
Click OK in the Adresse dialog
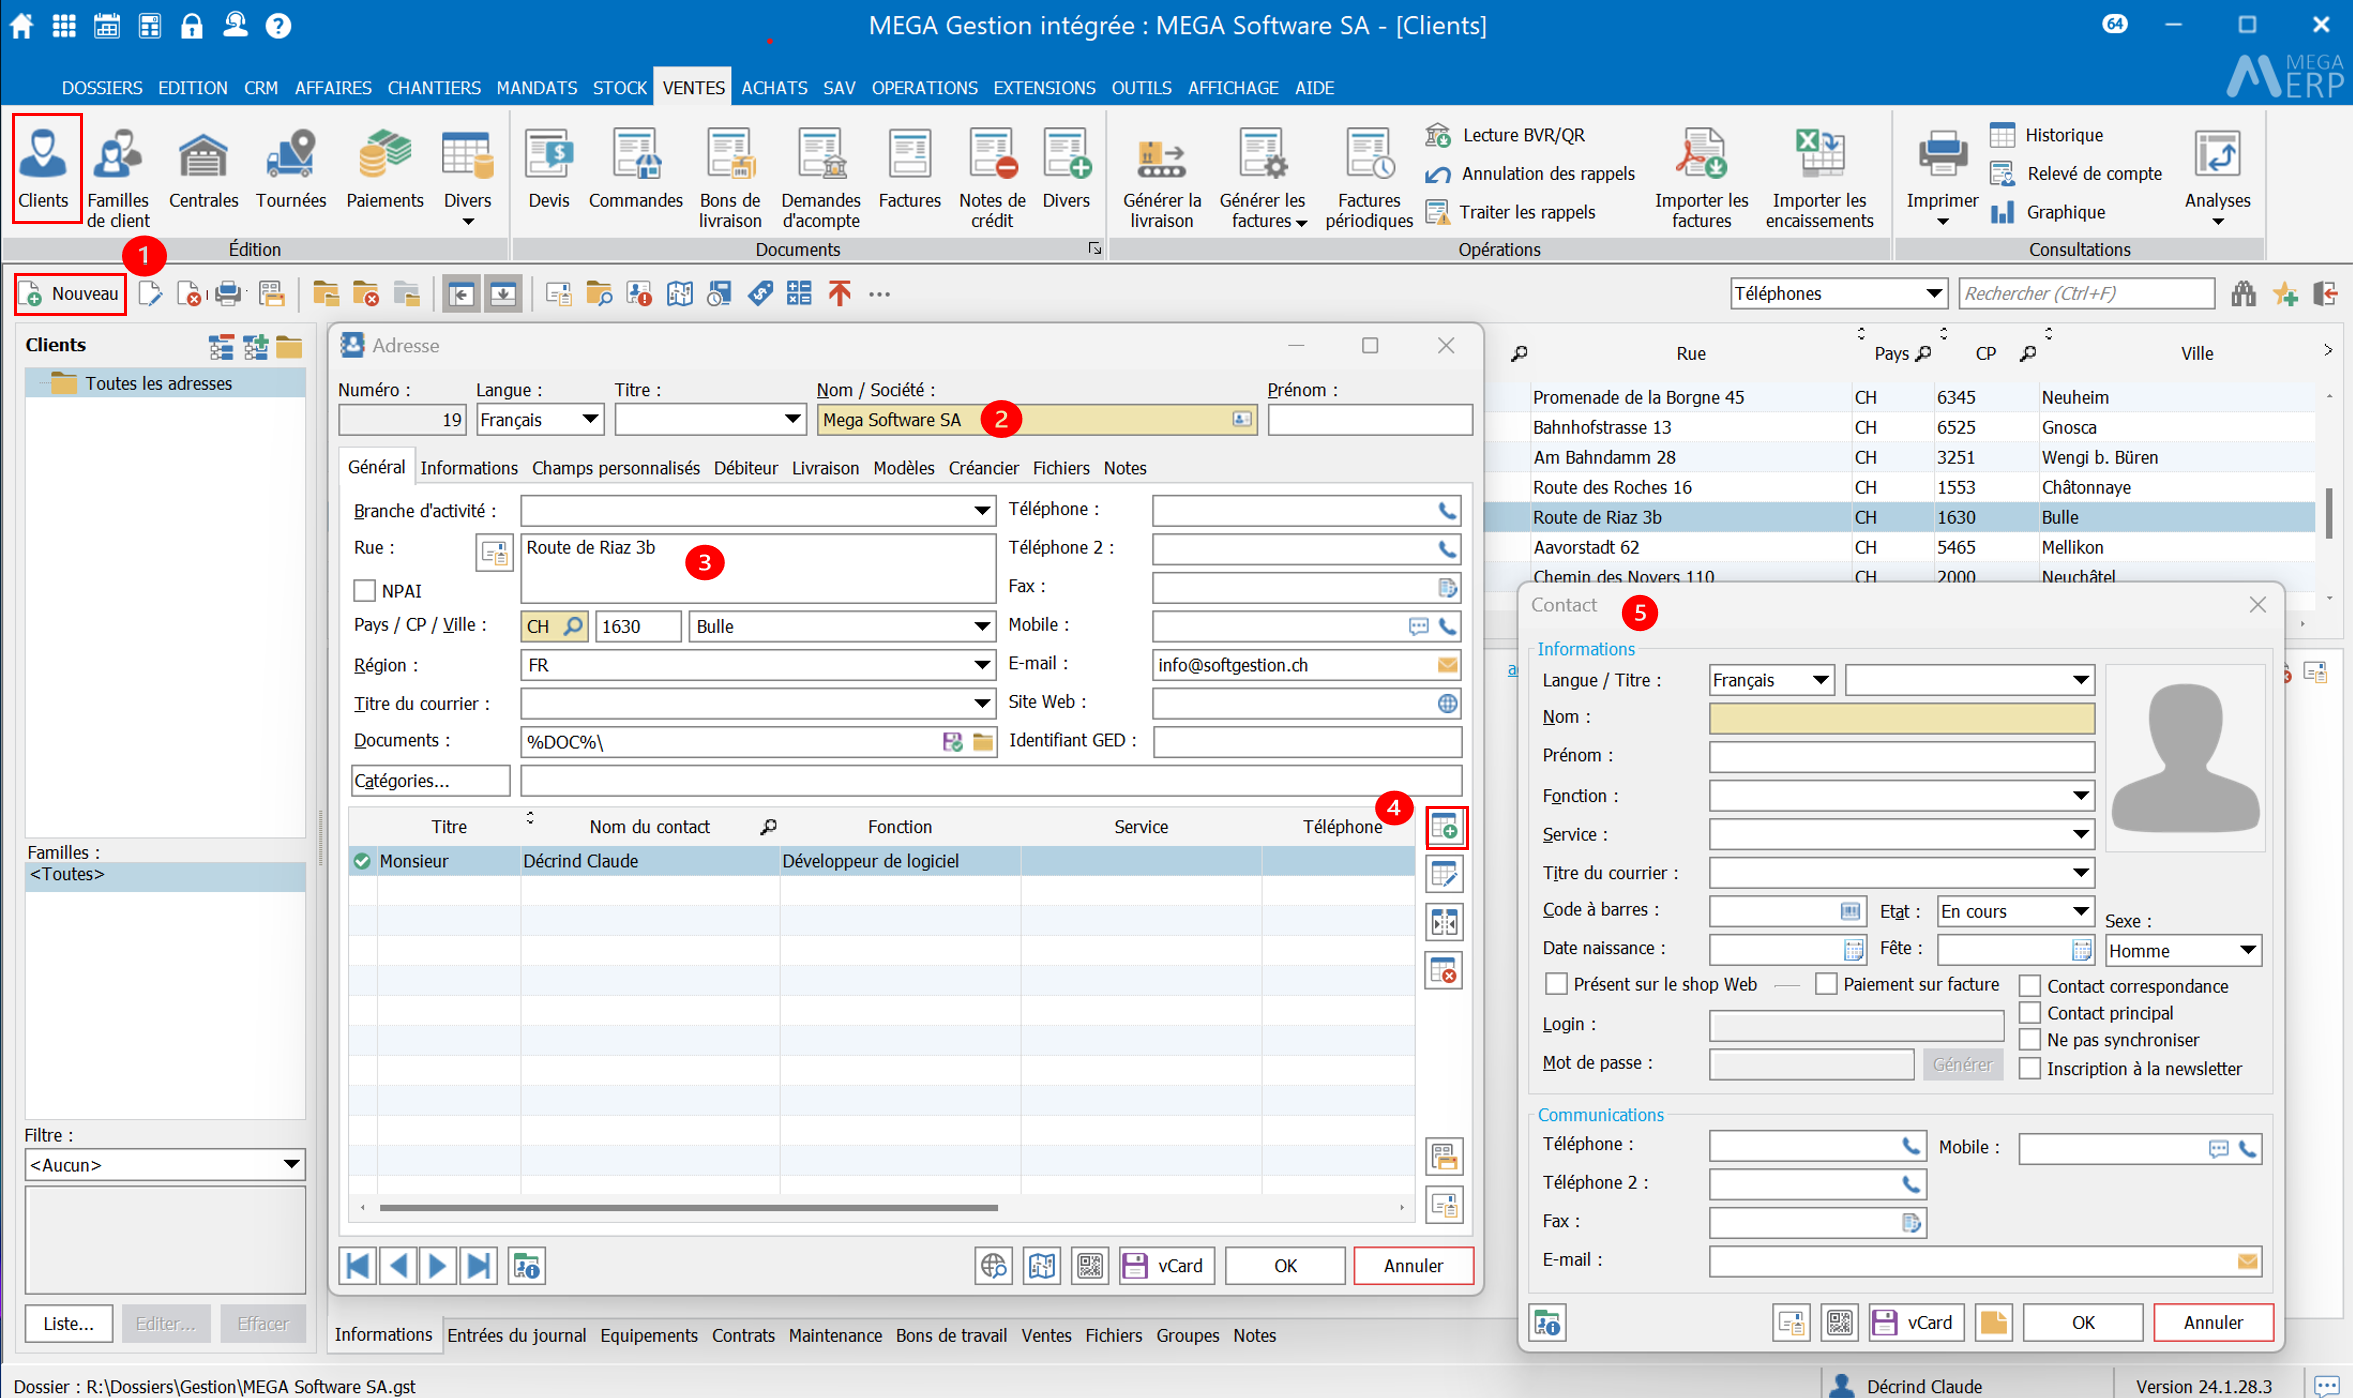[x=1285, y=1266]
